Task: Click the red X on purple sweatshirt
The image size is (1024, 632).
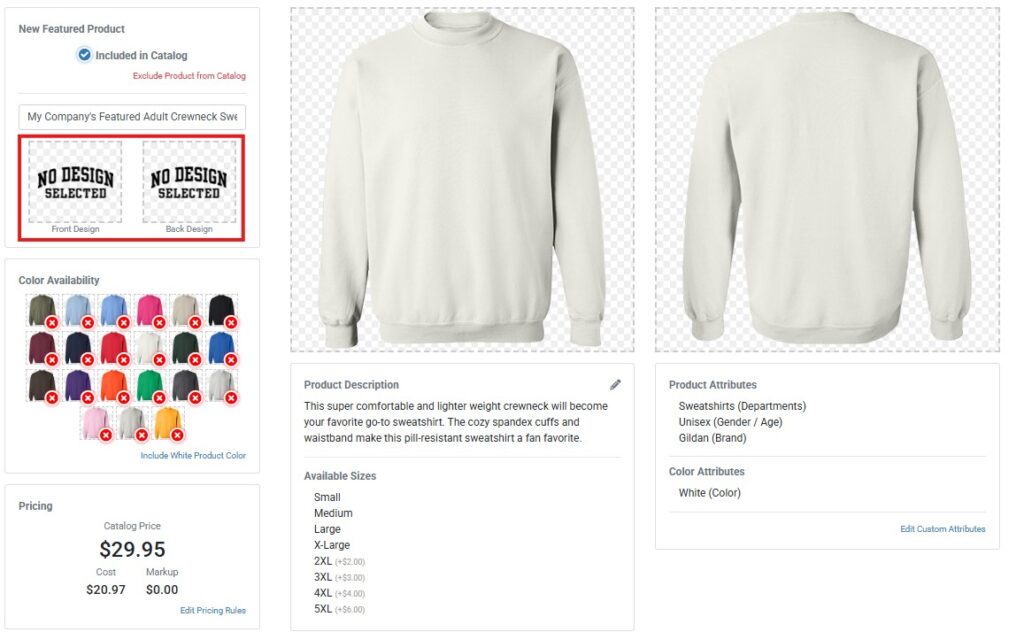Action: (x=88, y=397)
